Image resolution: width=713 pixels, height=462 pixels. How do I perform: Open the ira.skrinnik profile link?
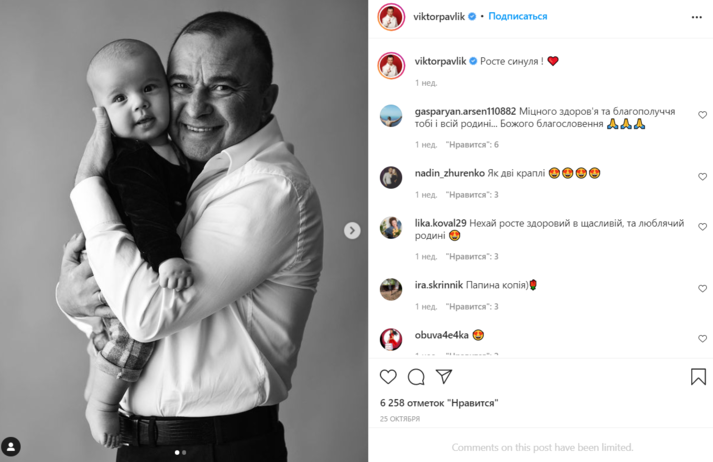point(438,285)
